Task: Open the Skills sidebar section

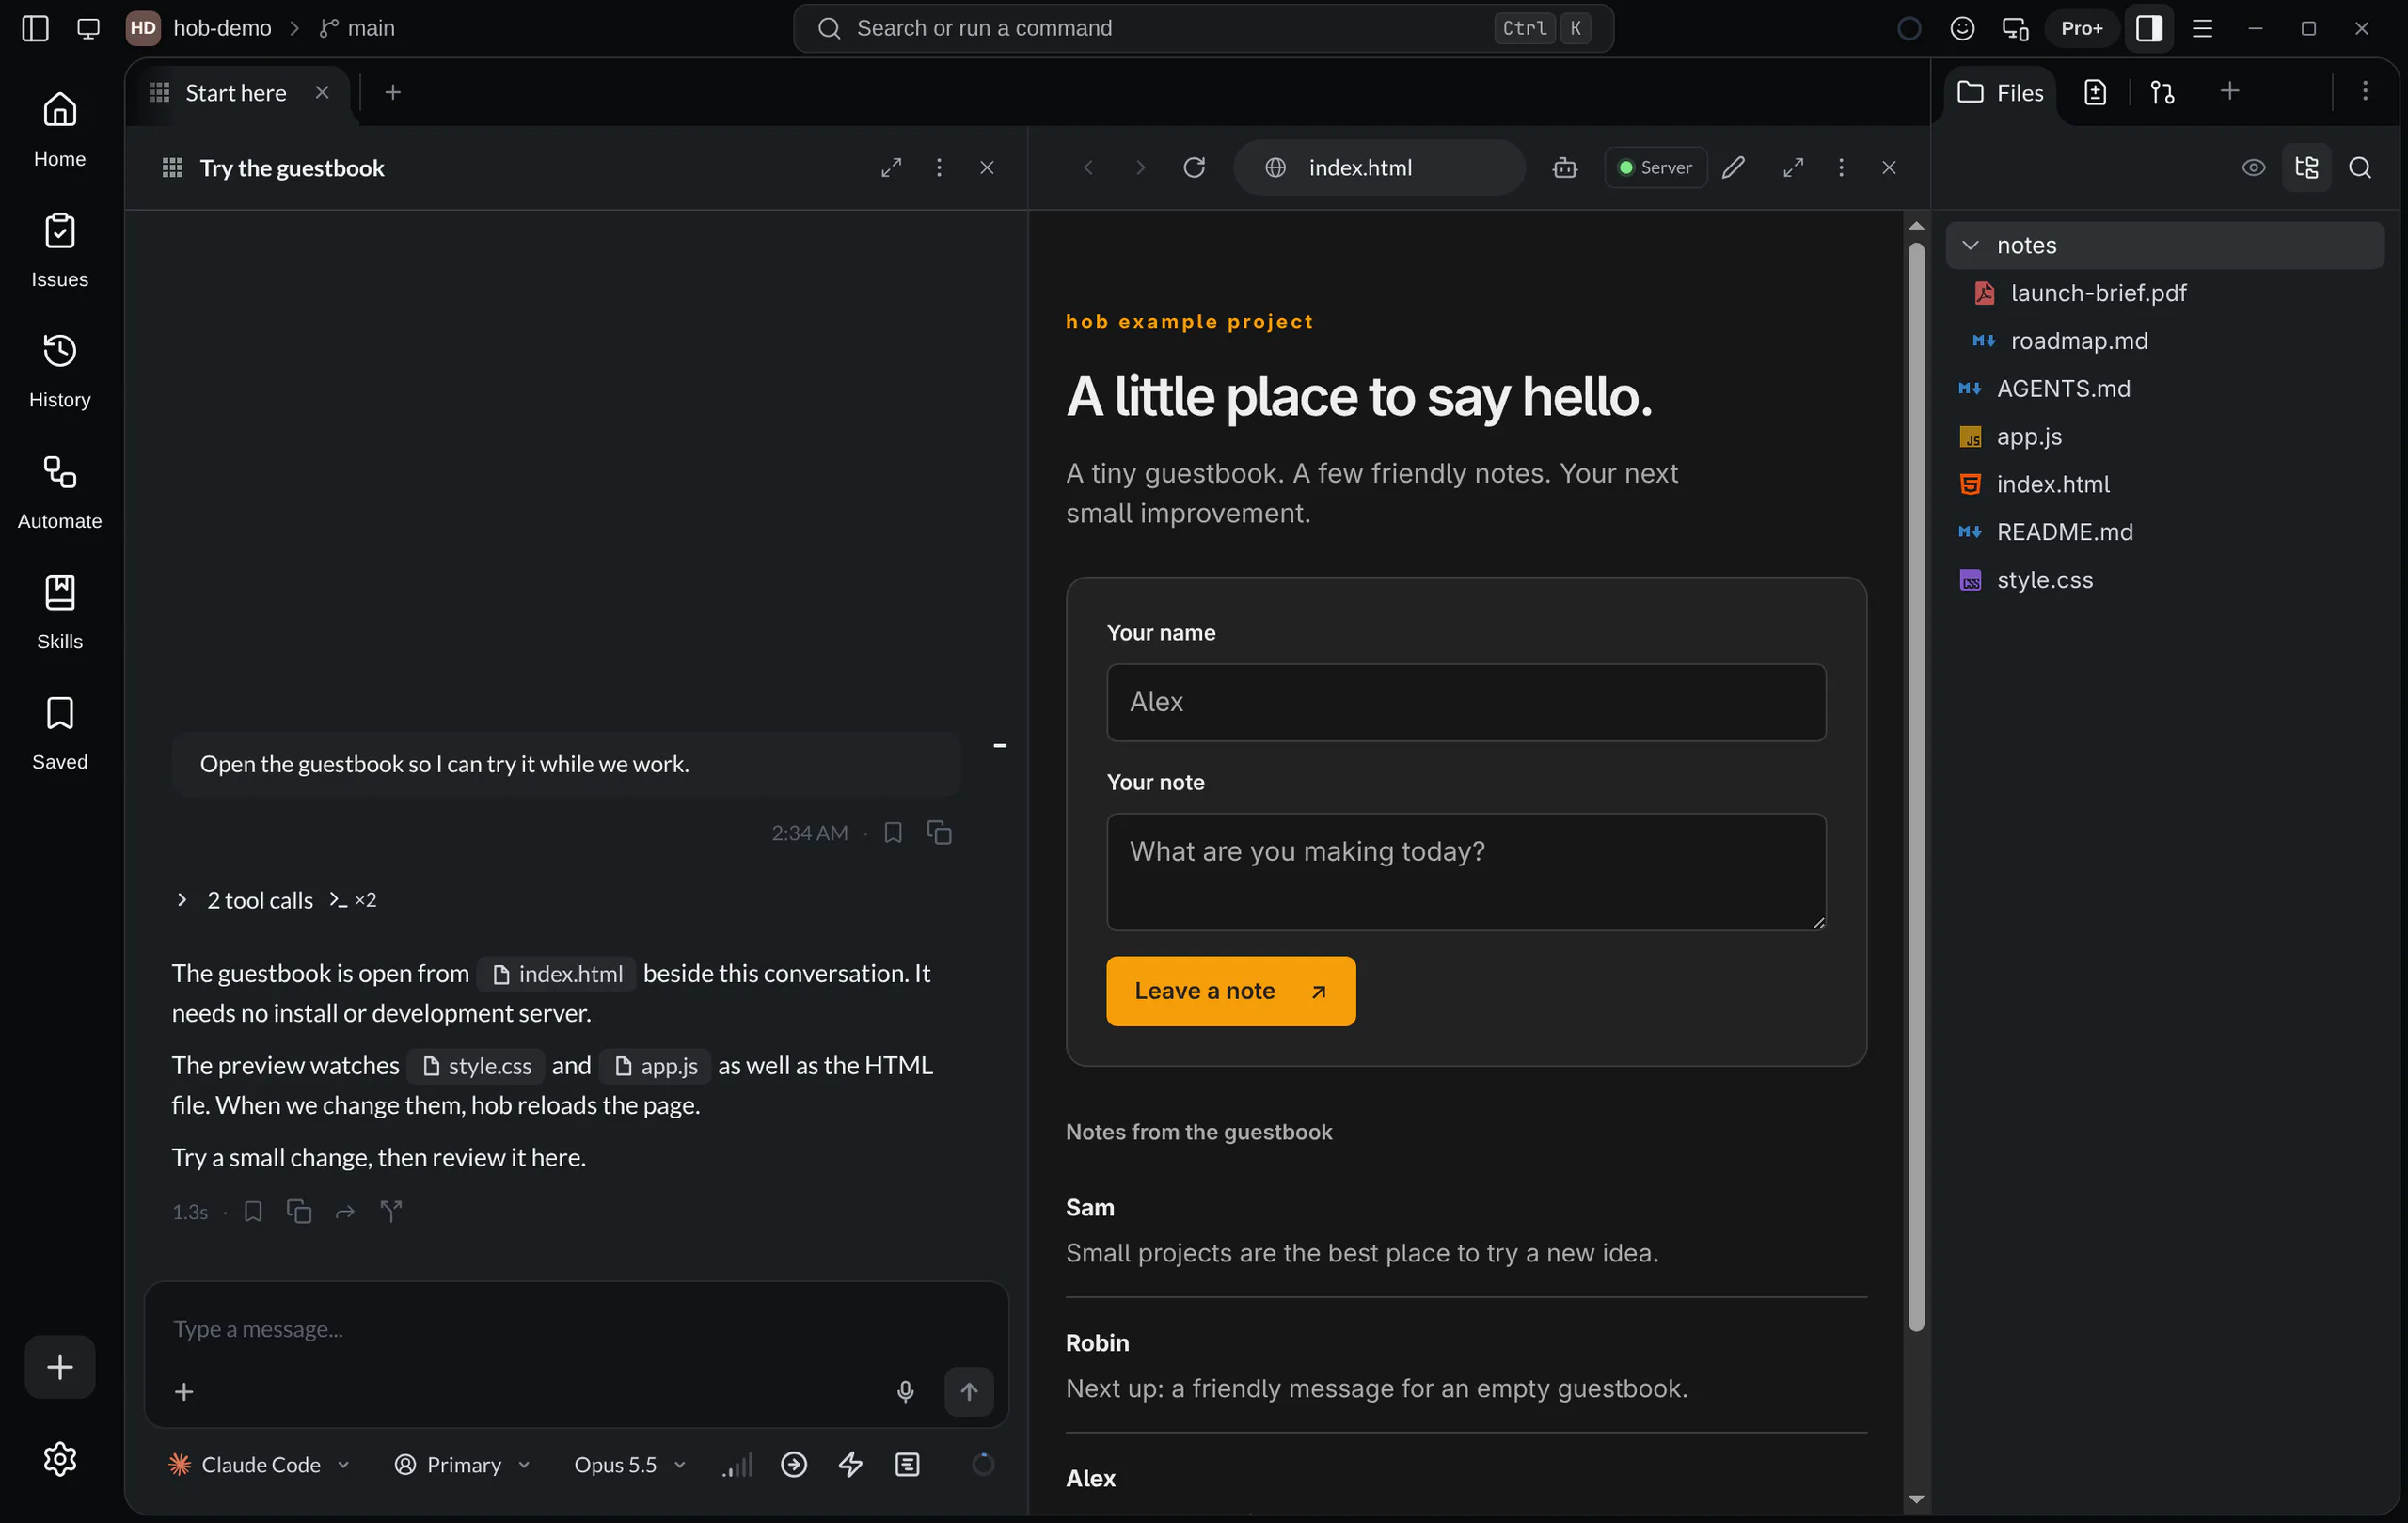Action: [x=59, y=612]
